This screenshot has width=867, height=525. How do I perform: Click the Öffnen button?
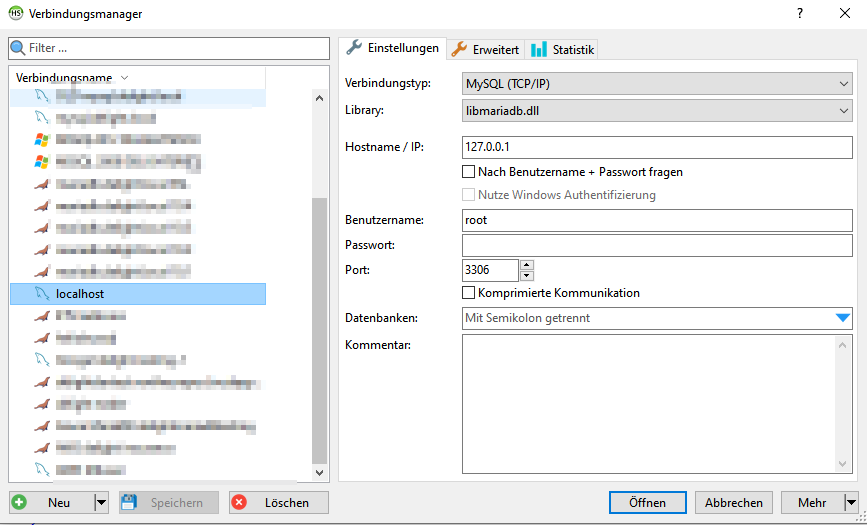click(x=648, y=503)
